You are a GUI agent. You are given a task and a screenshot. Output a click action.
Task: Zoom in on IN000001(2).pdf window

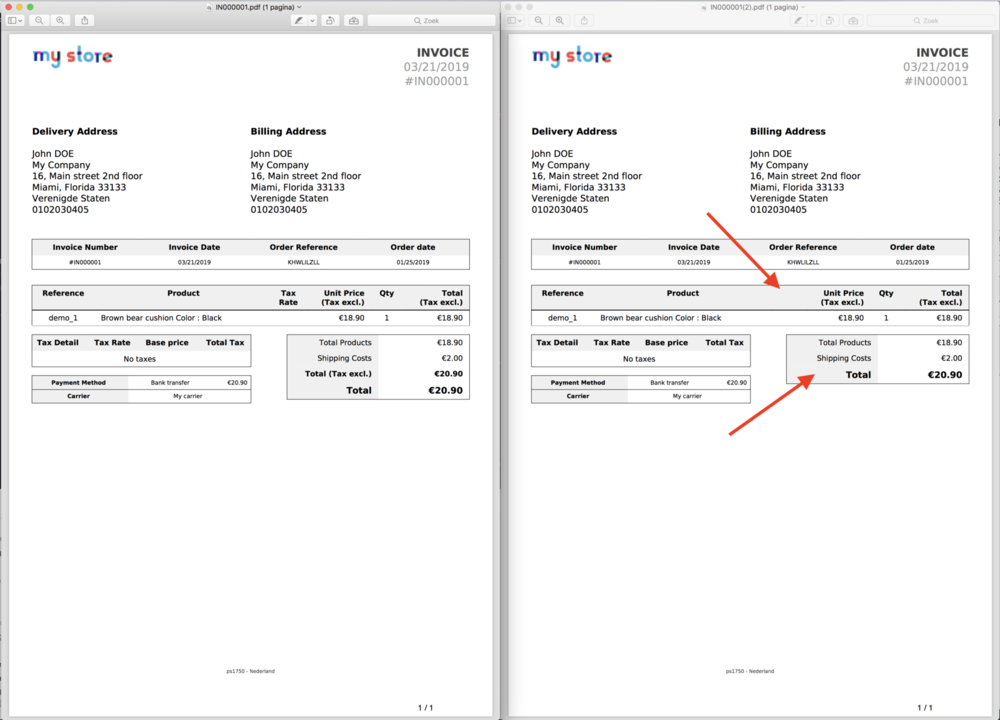coord(559,20)
